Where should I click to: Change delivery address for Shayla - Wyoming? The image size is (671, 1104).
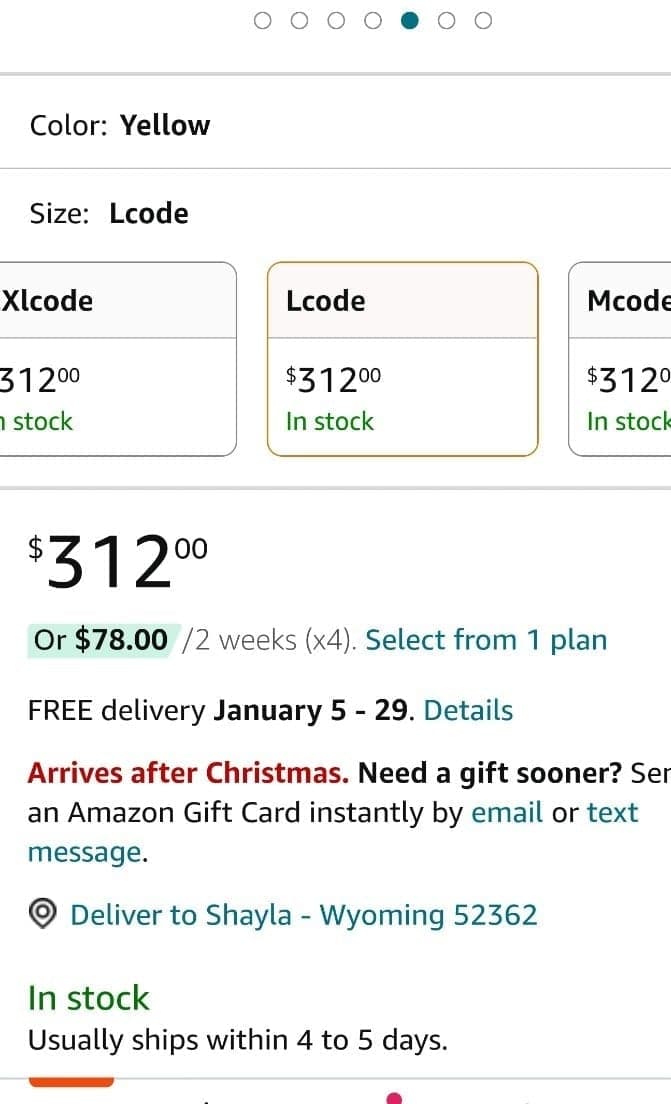(x=303, y=915)
